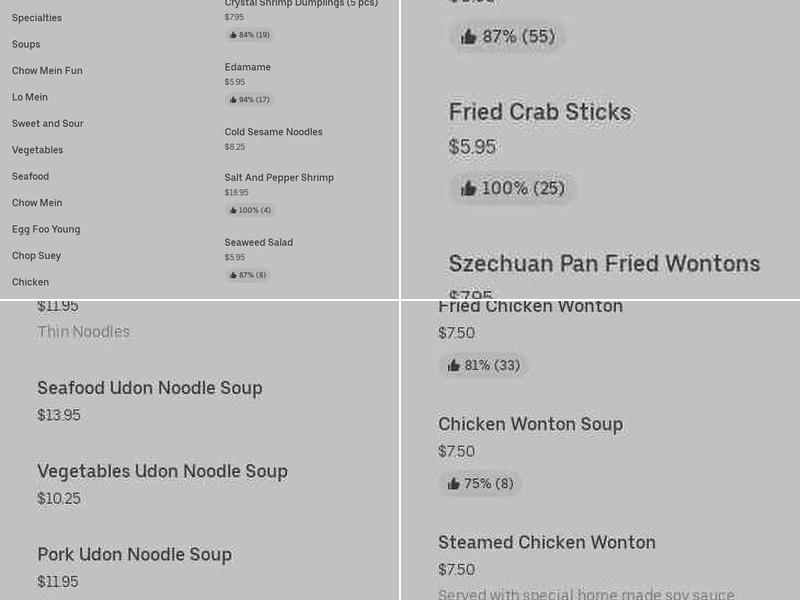Open the Seafood menu section
Viewport: 800px width, 600px height.
pyautogui.click(x=30, y=176)
